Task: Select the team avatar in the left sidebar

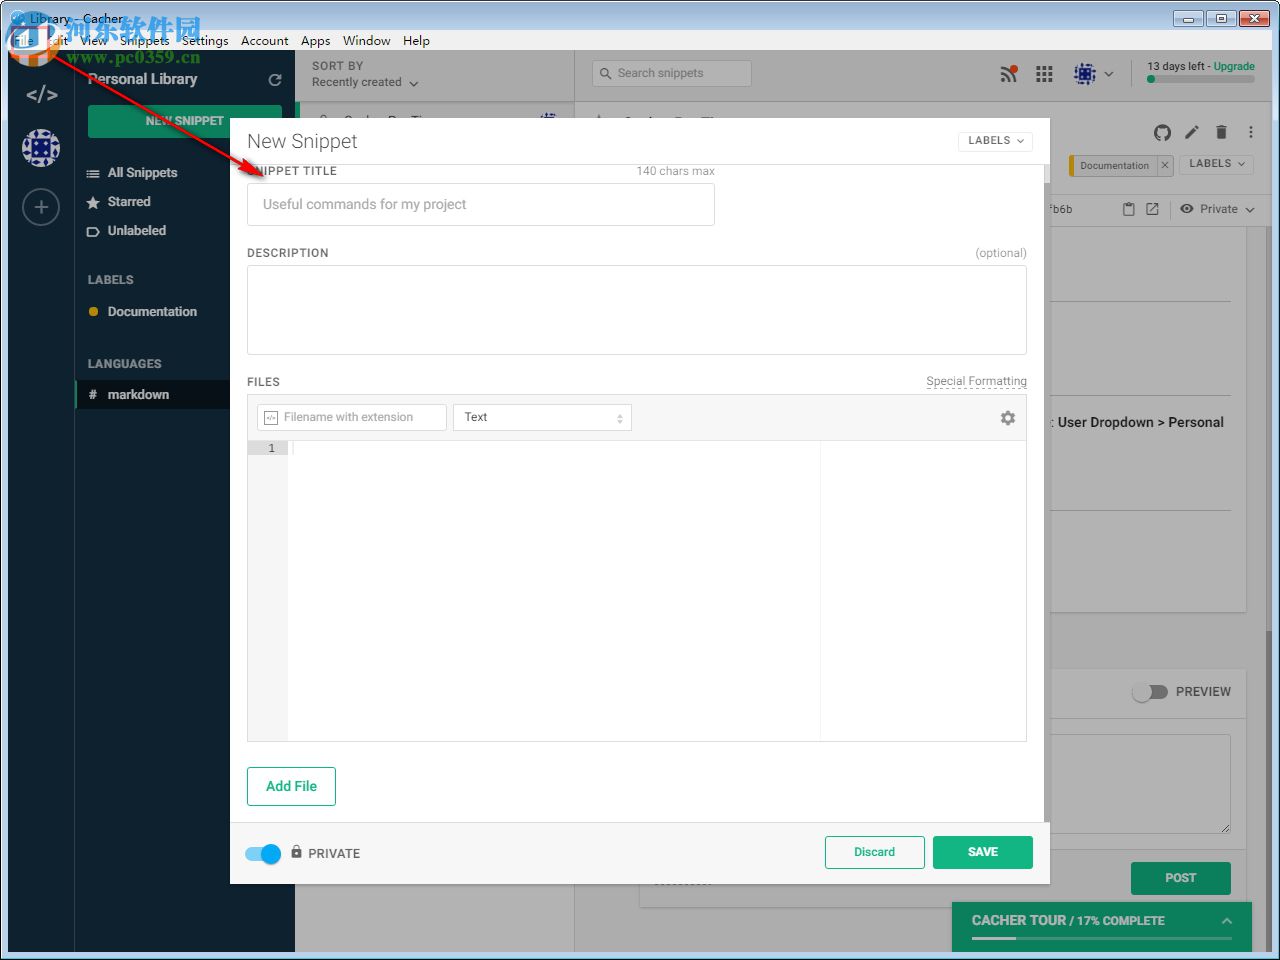Action: pyautogui.click(x=41, y=148)
